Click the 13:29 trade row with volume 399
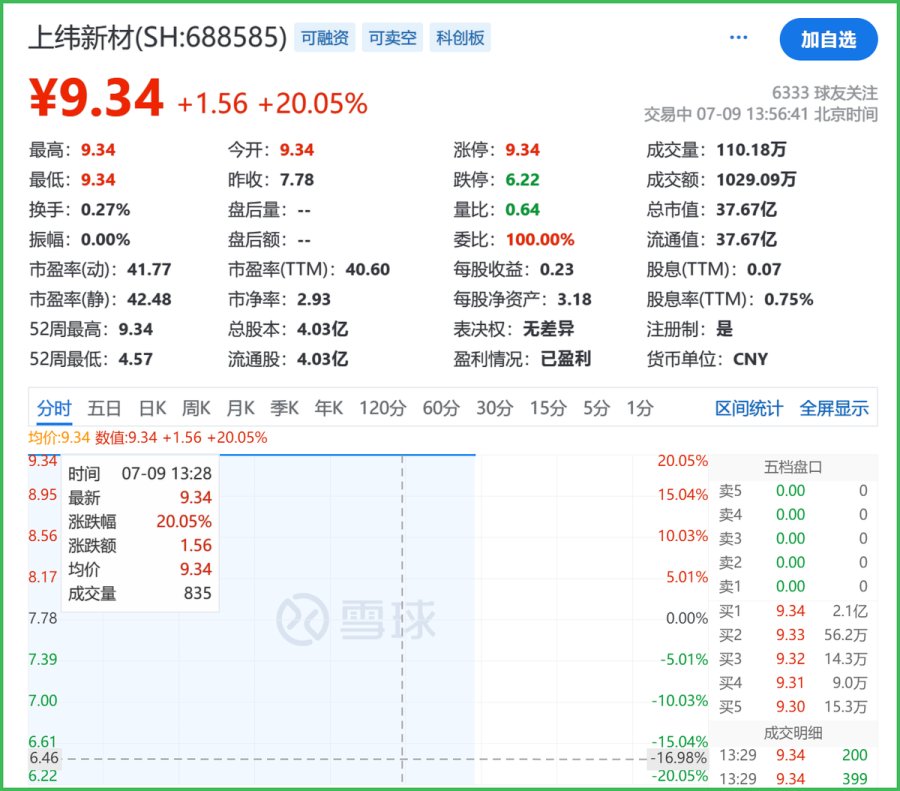 793,779
